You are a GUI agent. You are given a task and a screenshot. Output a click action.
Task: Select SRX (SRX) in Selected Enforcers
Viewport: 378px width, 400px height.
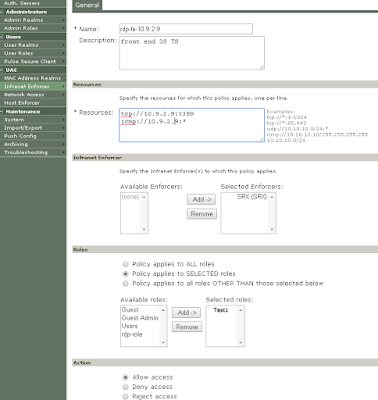(x=252, y=197)
